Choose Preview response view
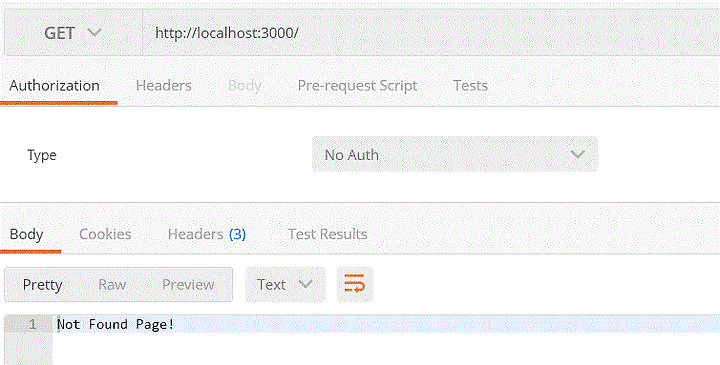 (x=188, y=285)
